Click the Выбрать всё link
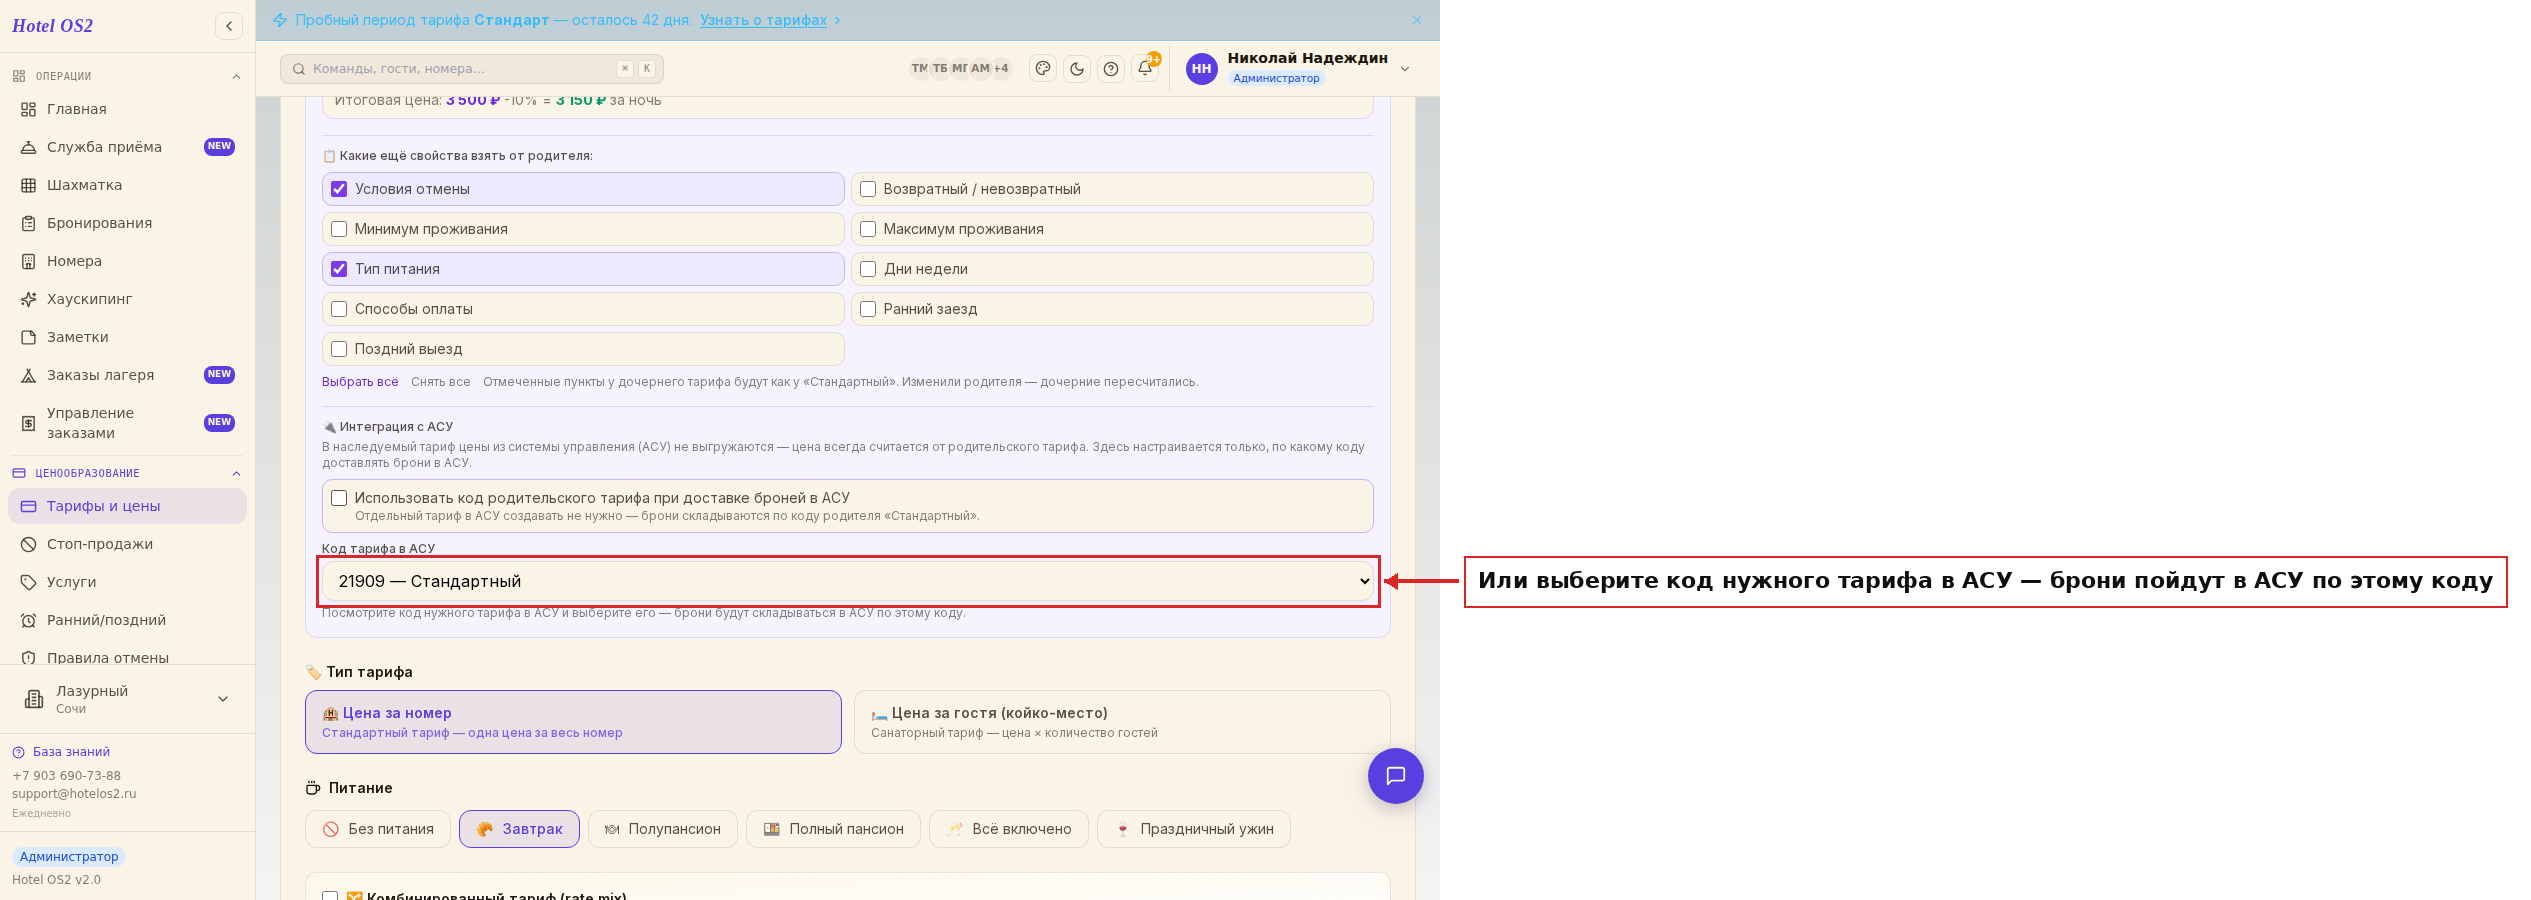Viewport: 2531px width, 900px height. [x=360, y=382]
